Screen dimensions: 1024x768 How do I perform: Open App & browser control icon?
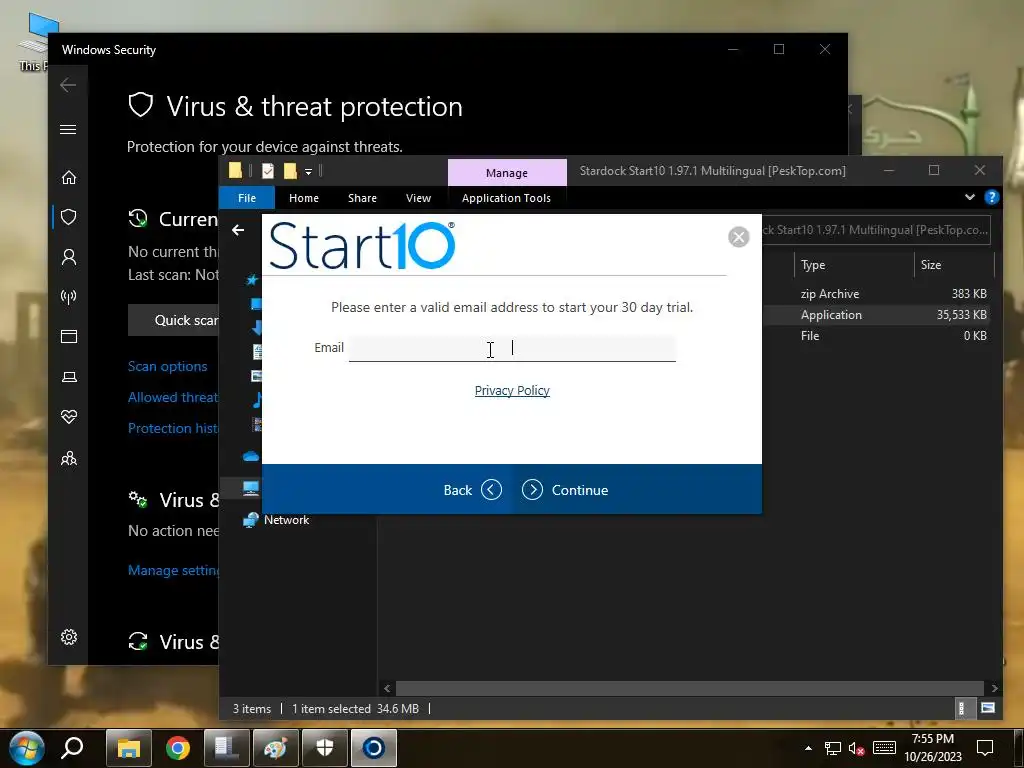pyautogui.click(x=69, y=336)
